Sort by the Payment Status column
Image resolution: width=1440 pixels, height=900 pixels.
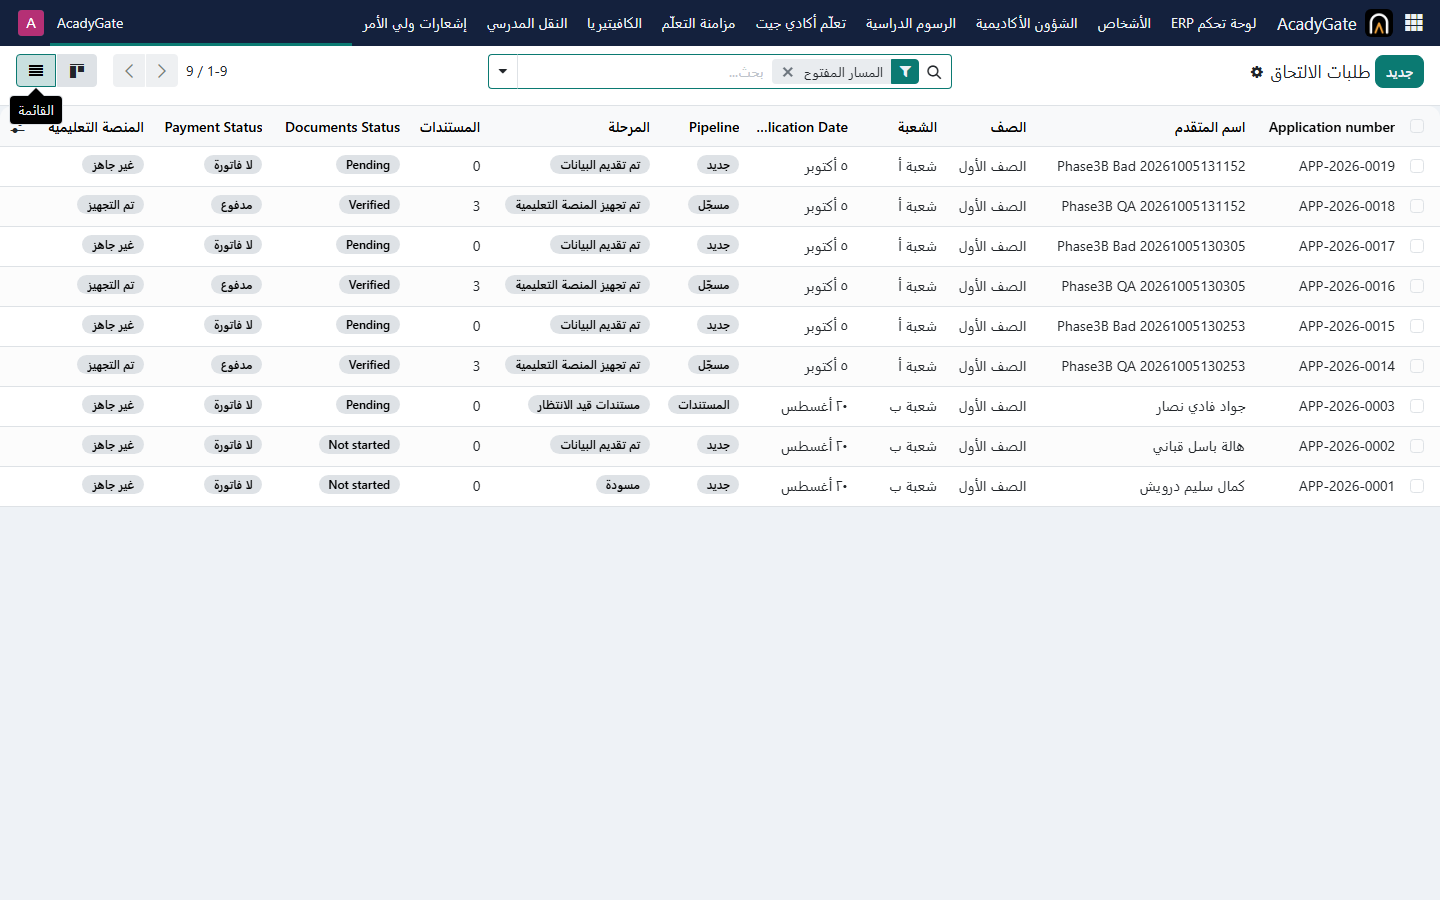click(214, 127)
